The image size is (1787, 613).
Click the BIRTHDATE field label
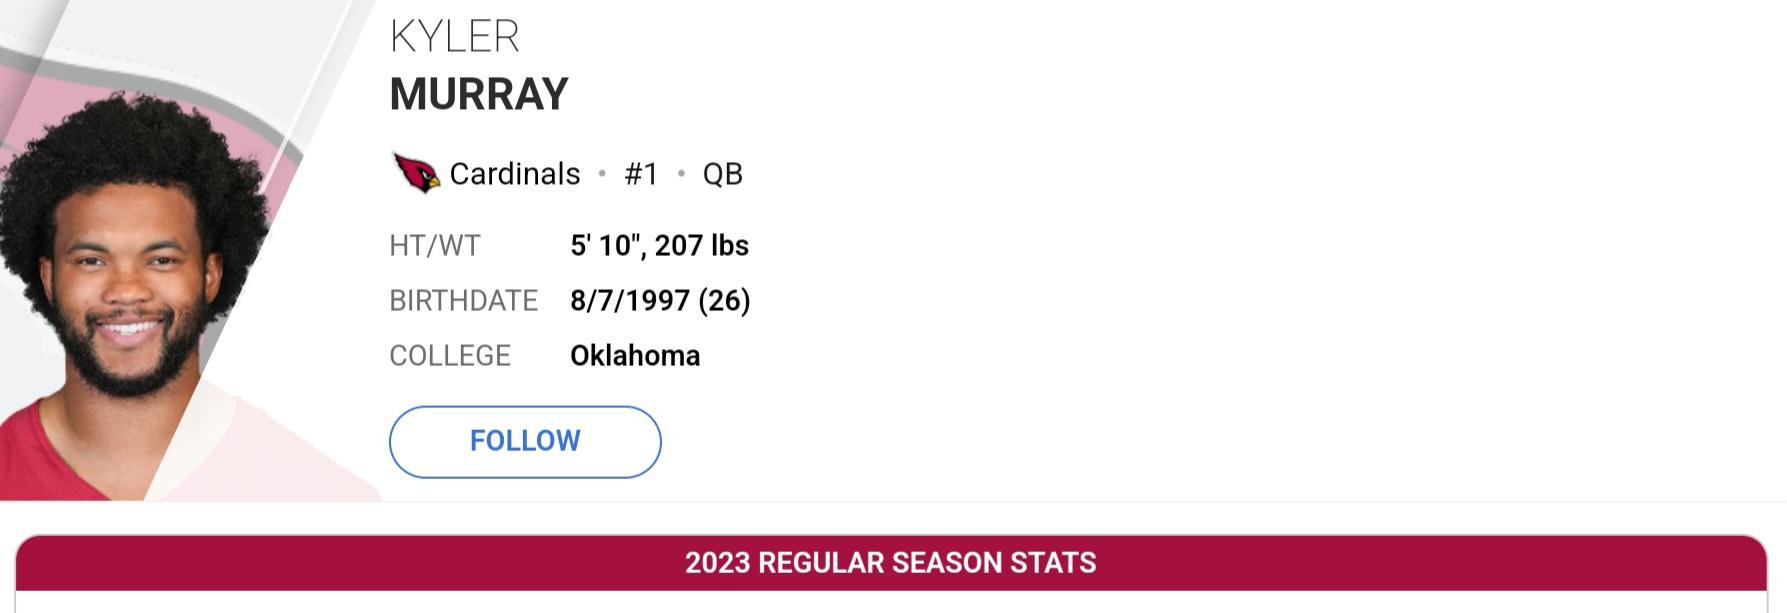464,300
